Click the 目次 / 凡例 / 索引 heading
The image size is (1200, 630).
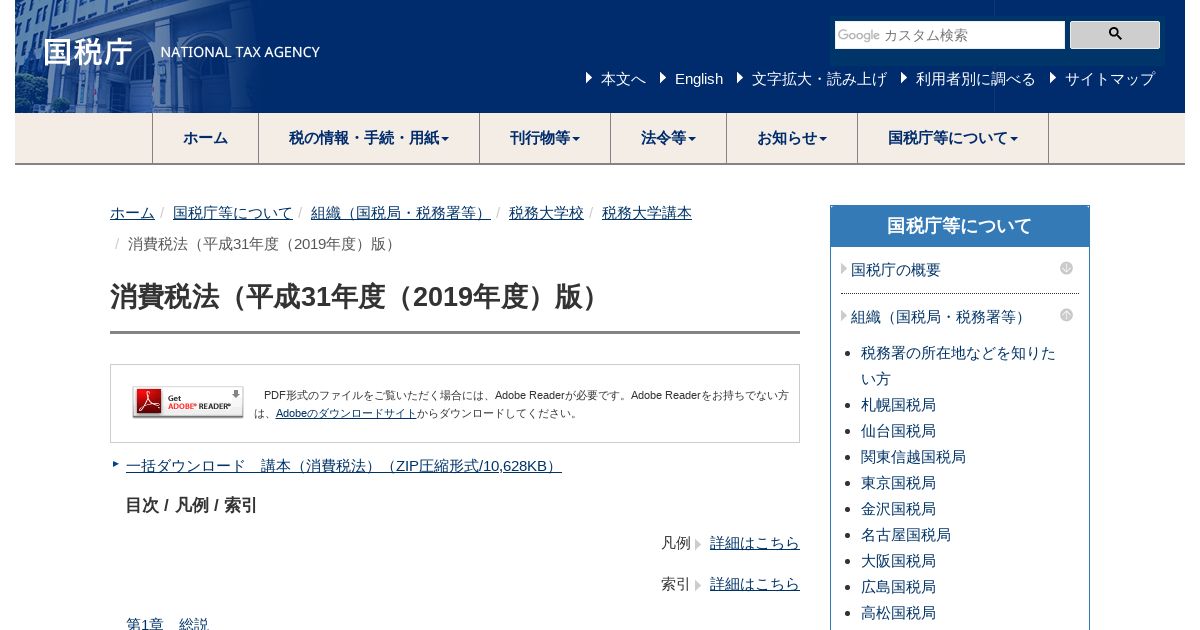pos(191,506)
